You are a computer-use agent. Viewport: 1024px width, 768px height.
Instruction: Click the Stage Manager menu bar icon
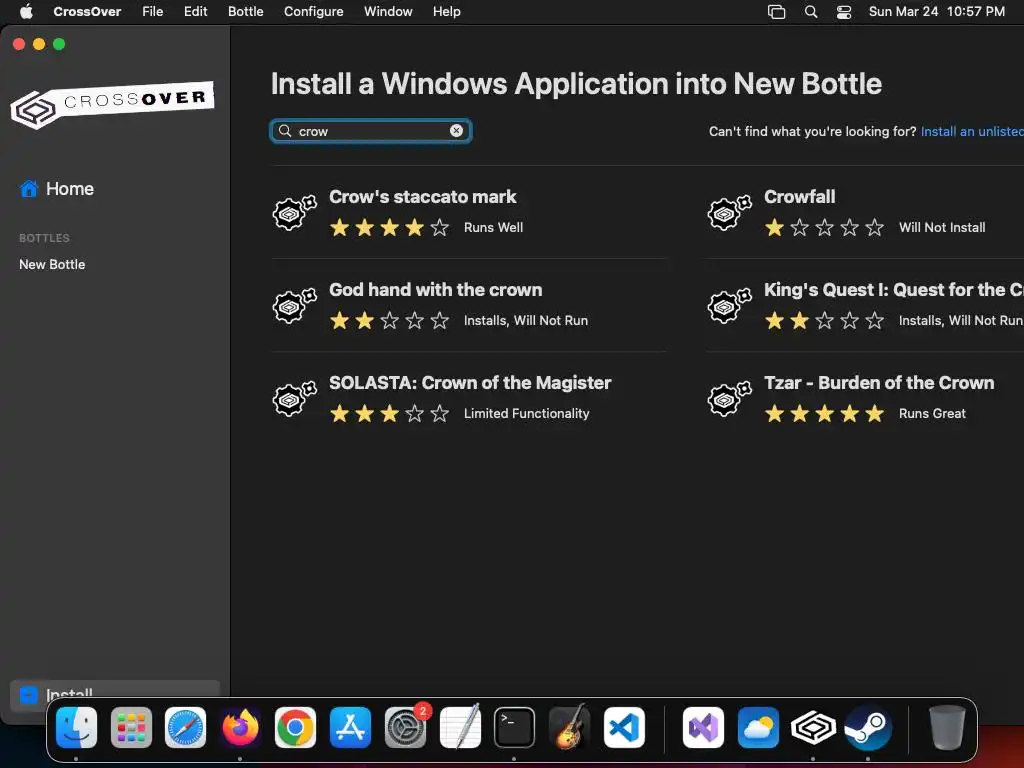tap(776, 12)
